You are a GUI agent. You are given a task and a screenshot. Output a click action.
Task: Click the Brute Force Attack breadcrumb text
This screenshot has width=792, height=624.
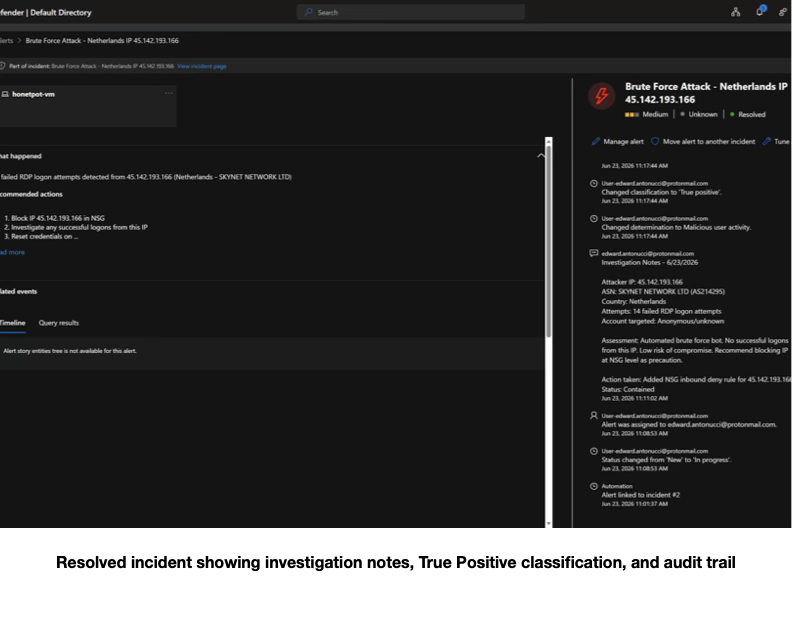click(x=102, y=40)
